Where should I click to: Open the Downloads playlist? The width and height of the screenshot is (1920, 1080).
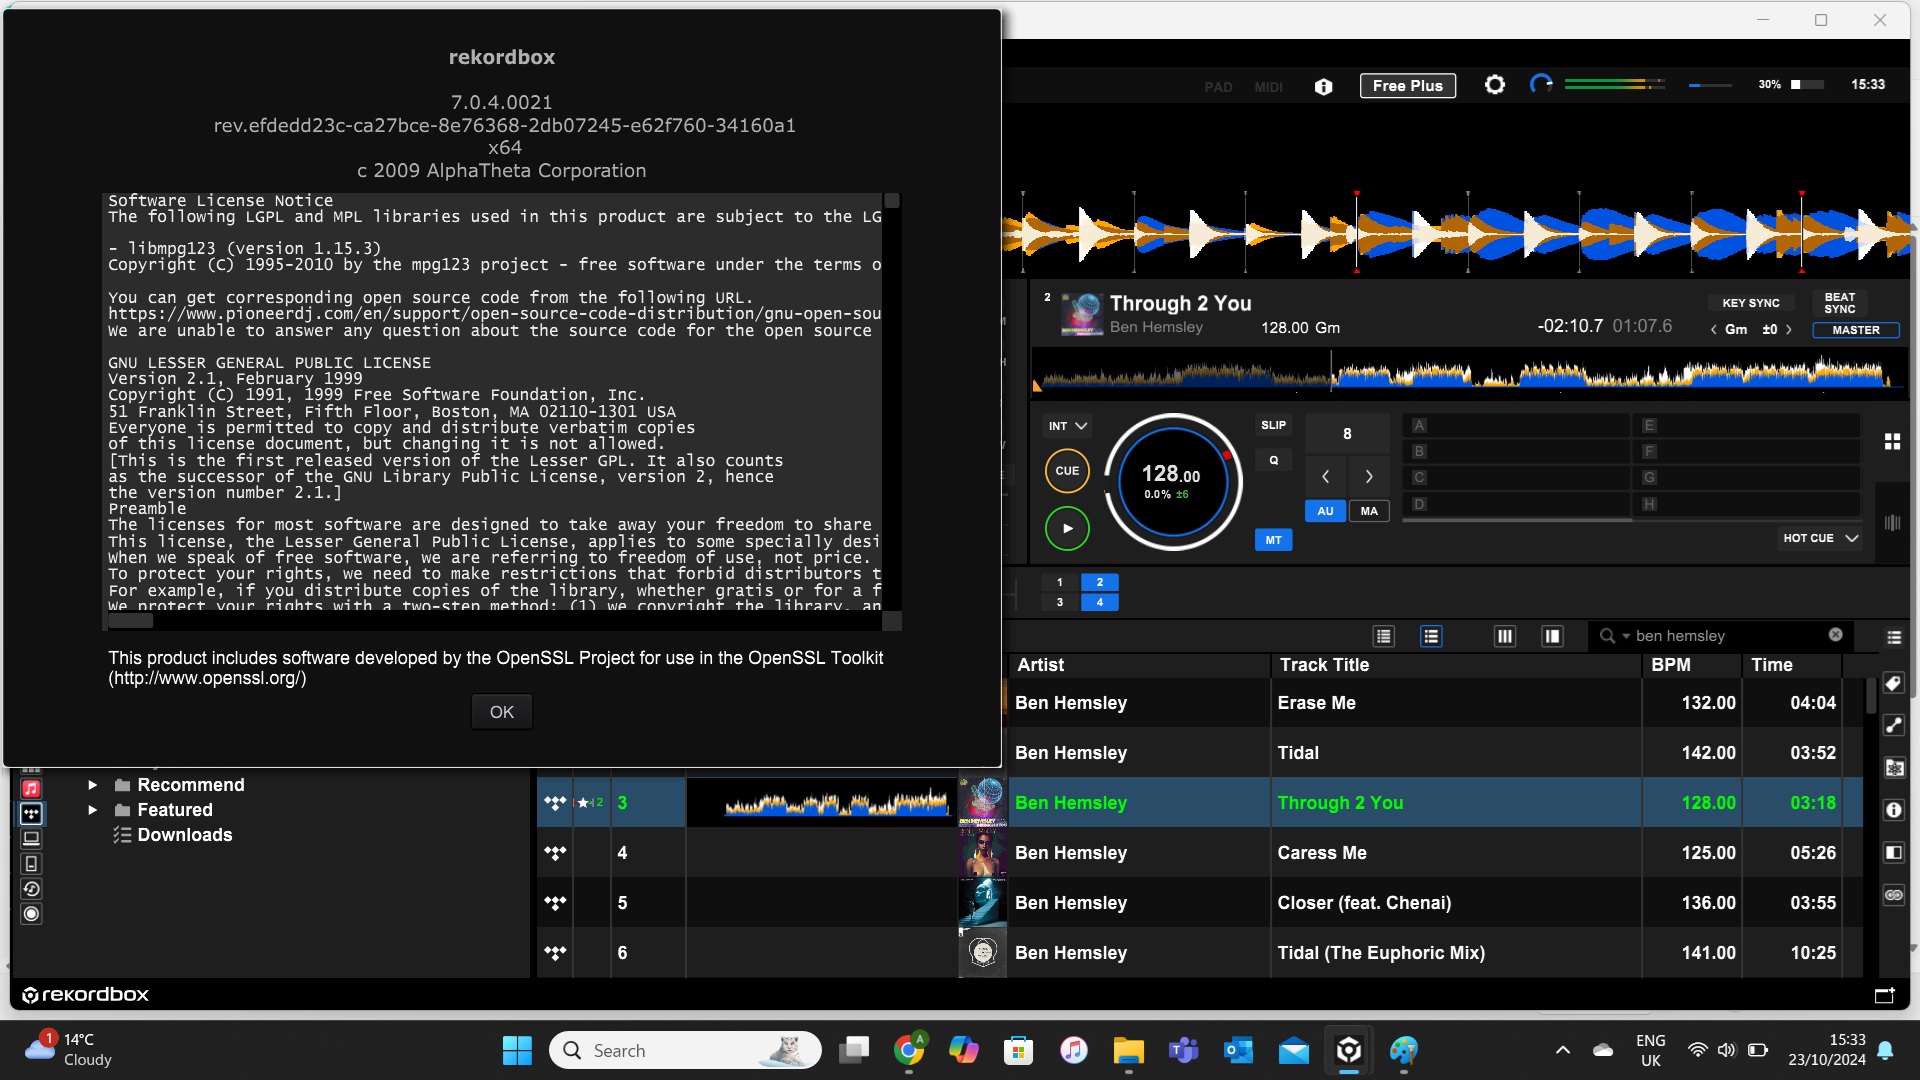184,835
